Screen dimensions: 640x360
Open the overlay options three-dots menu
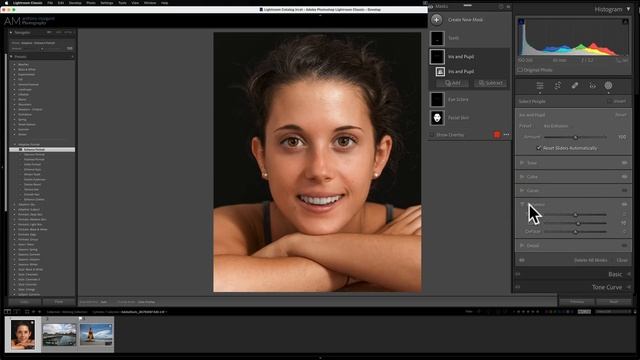[x=506, y=135]
